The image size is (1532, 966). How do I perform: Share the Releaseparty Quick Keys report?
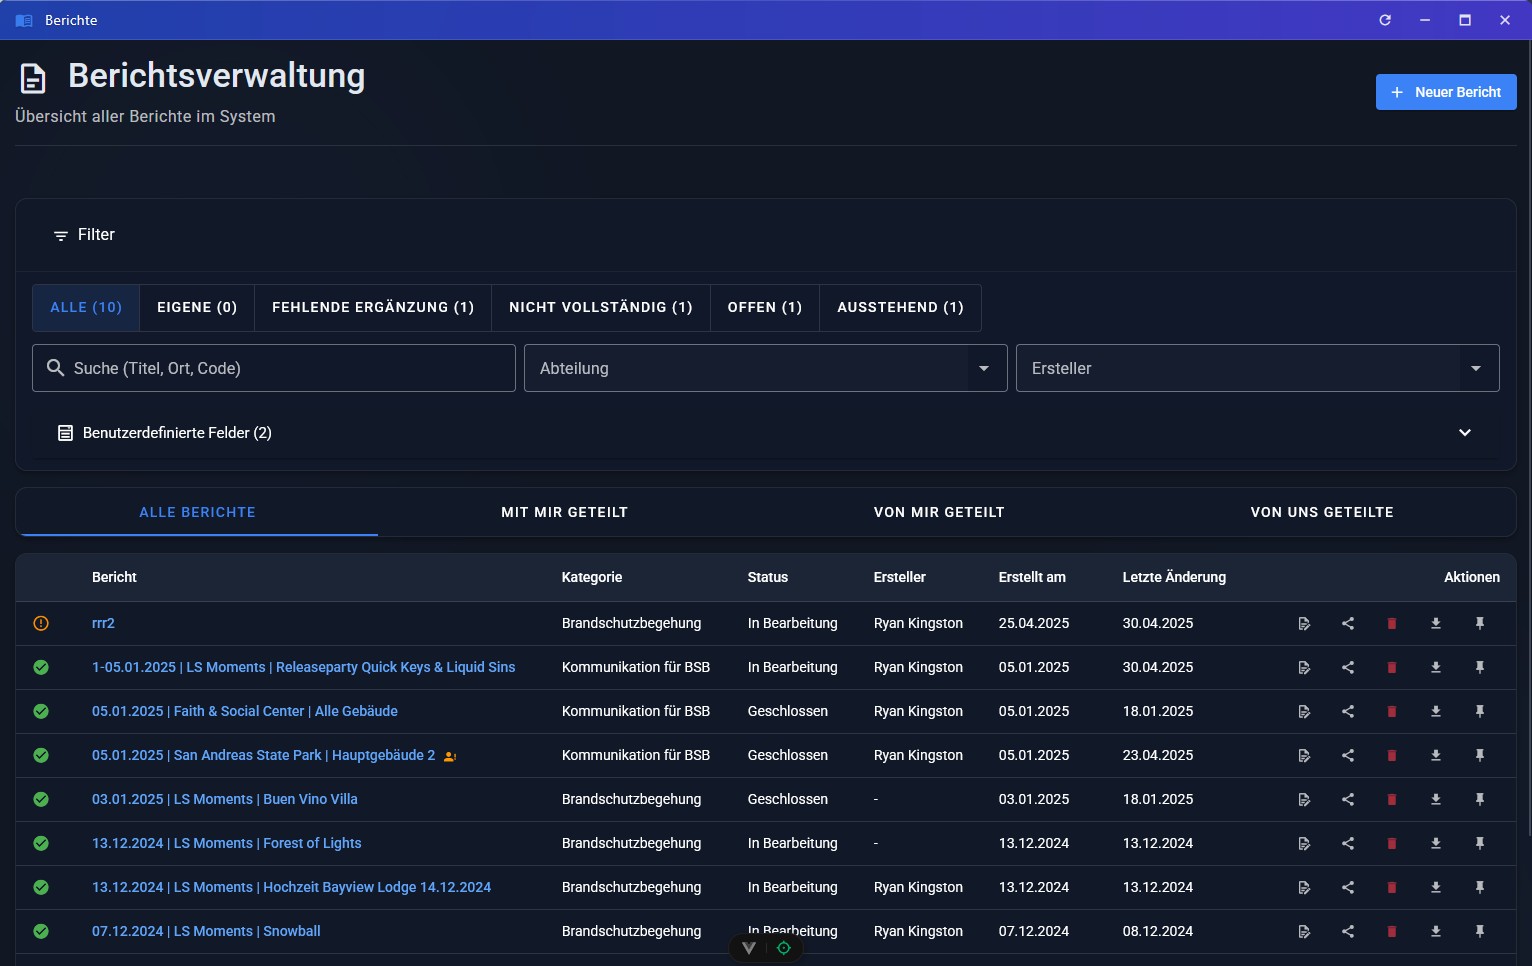1348,667
